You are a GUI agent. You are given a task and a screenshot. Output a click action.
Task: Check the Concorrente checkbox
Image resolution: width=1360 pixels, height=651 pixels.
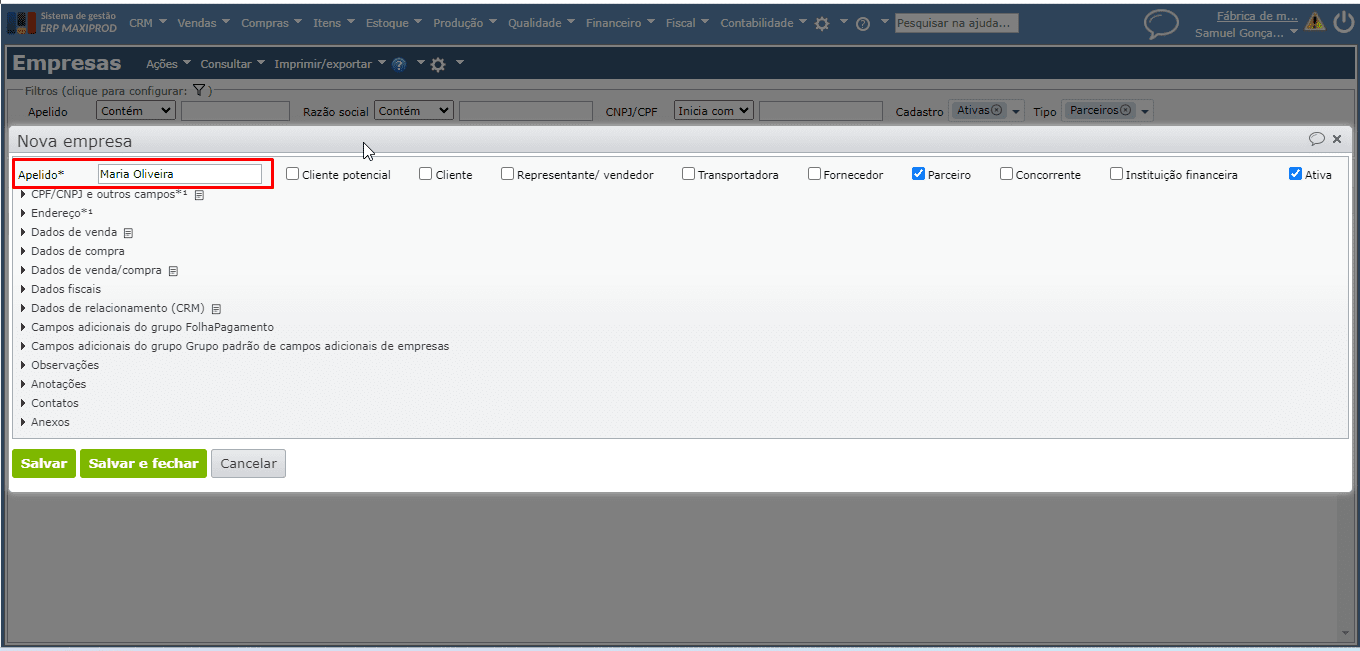(x=1006, y=174)
